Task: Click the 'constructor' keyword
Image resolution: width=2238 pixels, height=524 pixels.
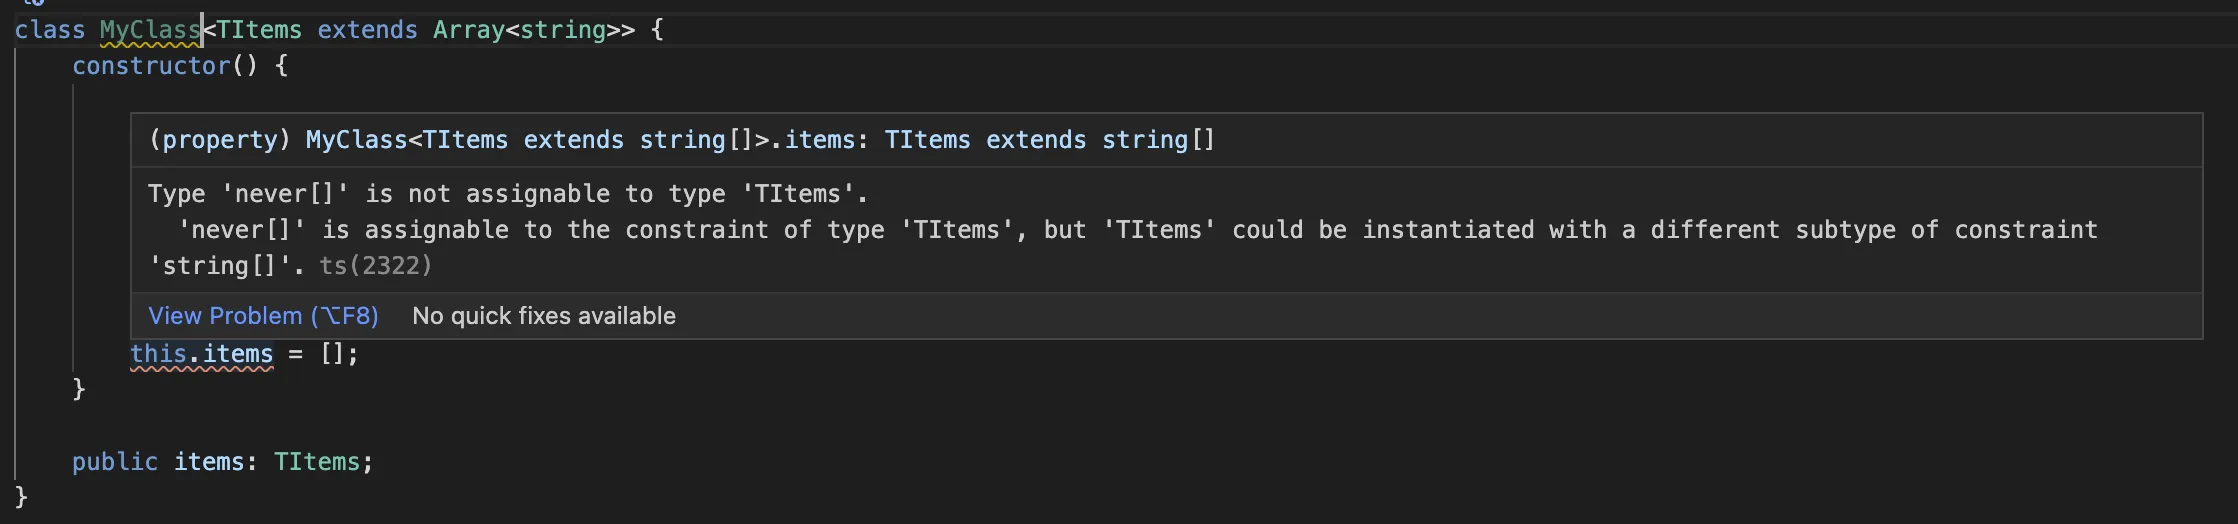Action: coord(151,66)
